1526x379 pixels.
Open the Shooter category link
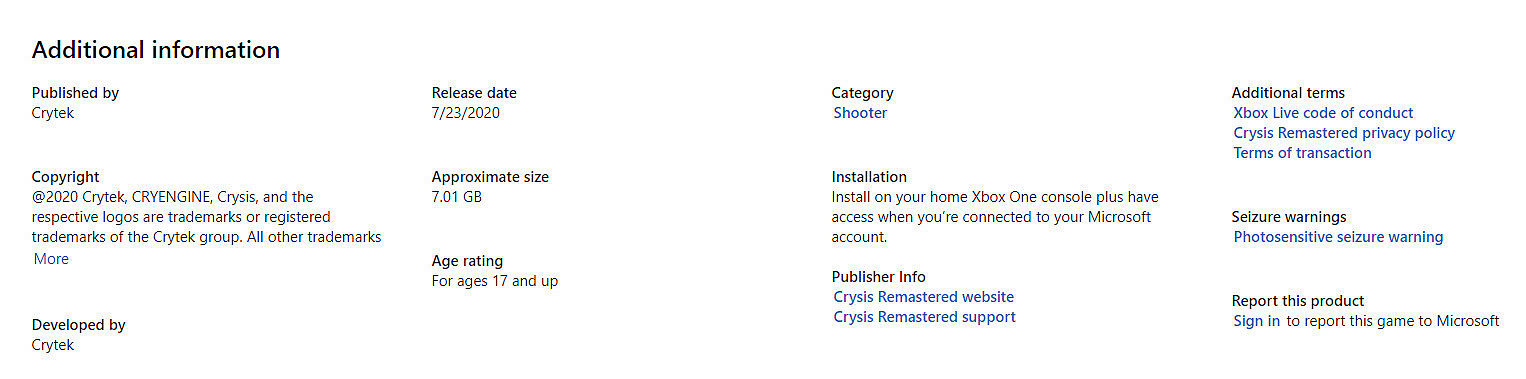tap(860, 113)
